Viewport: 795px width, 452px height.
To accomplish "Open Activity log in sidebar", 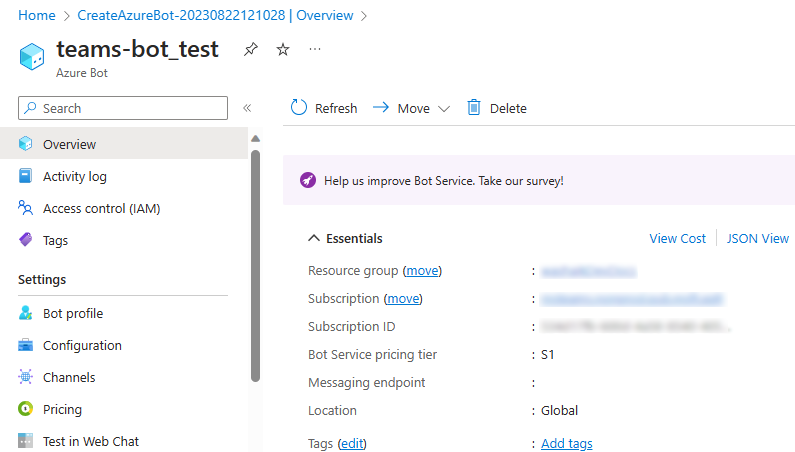I will click(74, 177).
